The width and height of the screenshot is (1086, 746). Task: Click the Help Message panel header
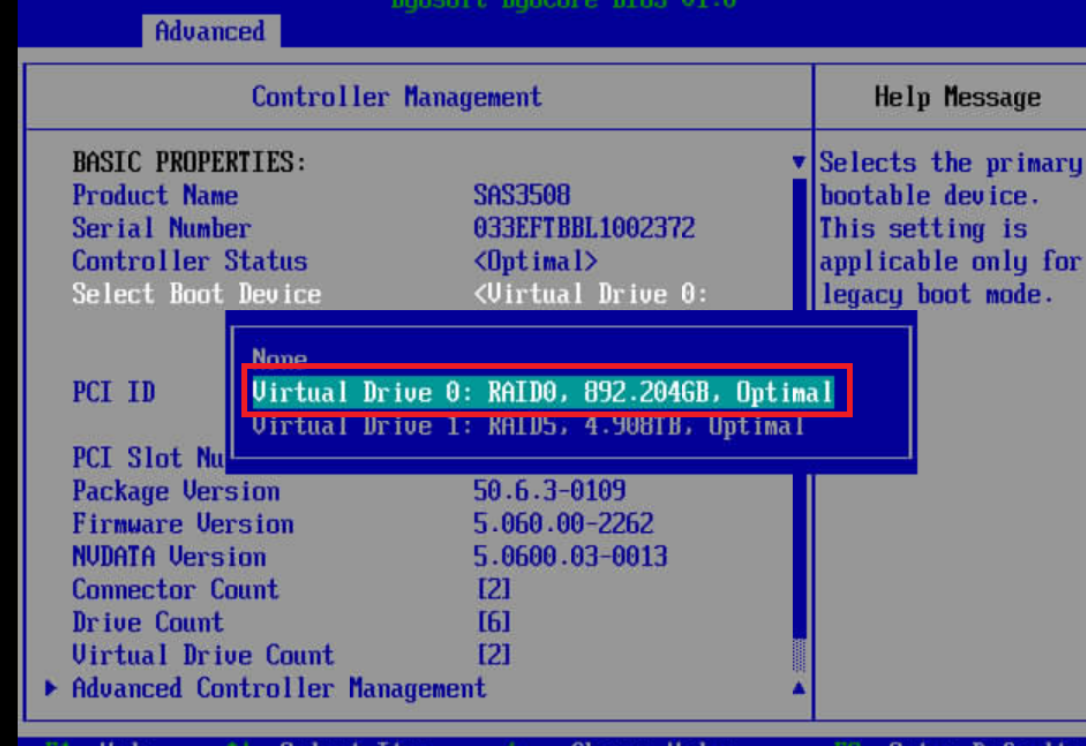(x=956, y=97)
